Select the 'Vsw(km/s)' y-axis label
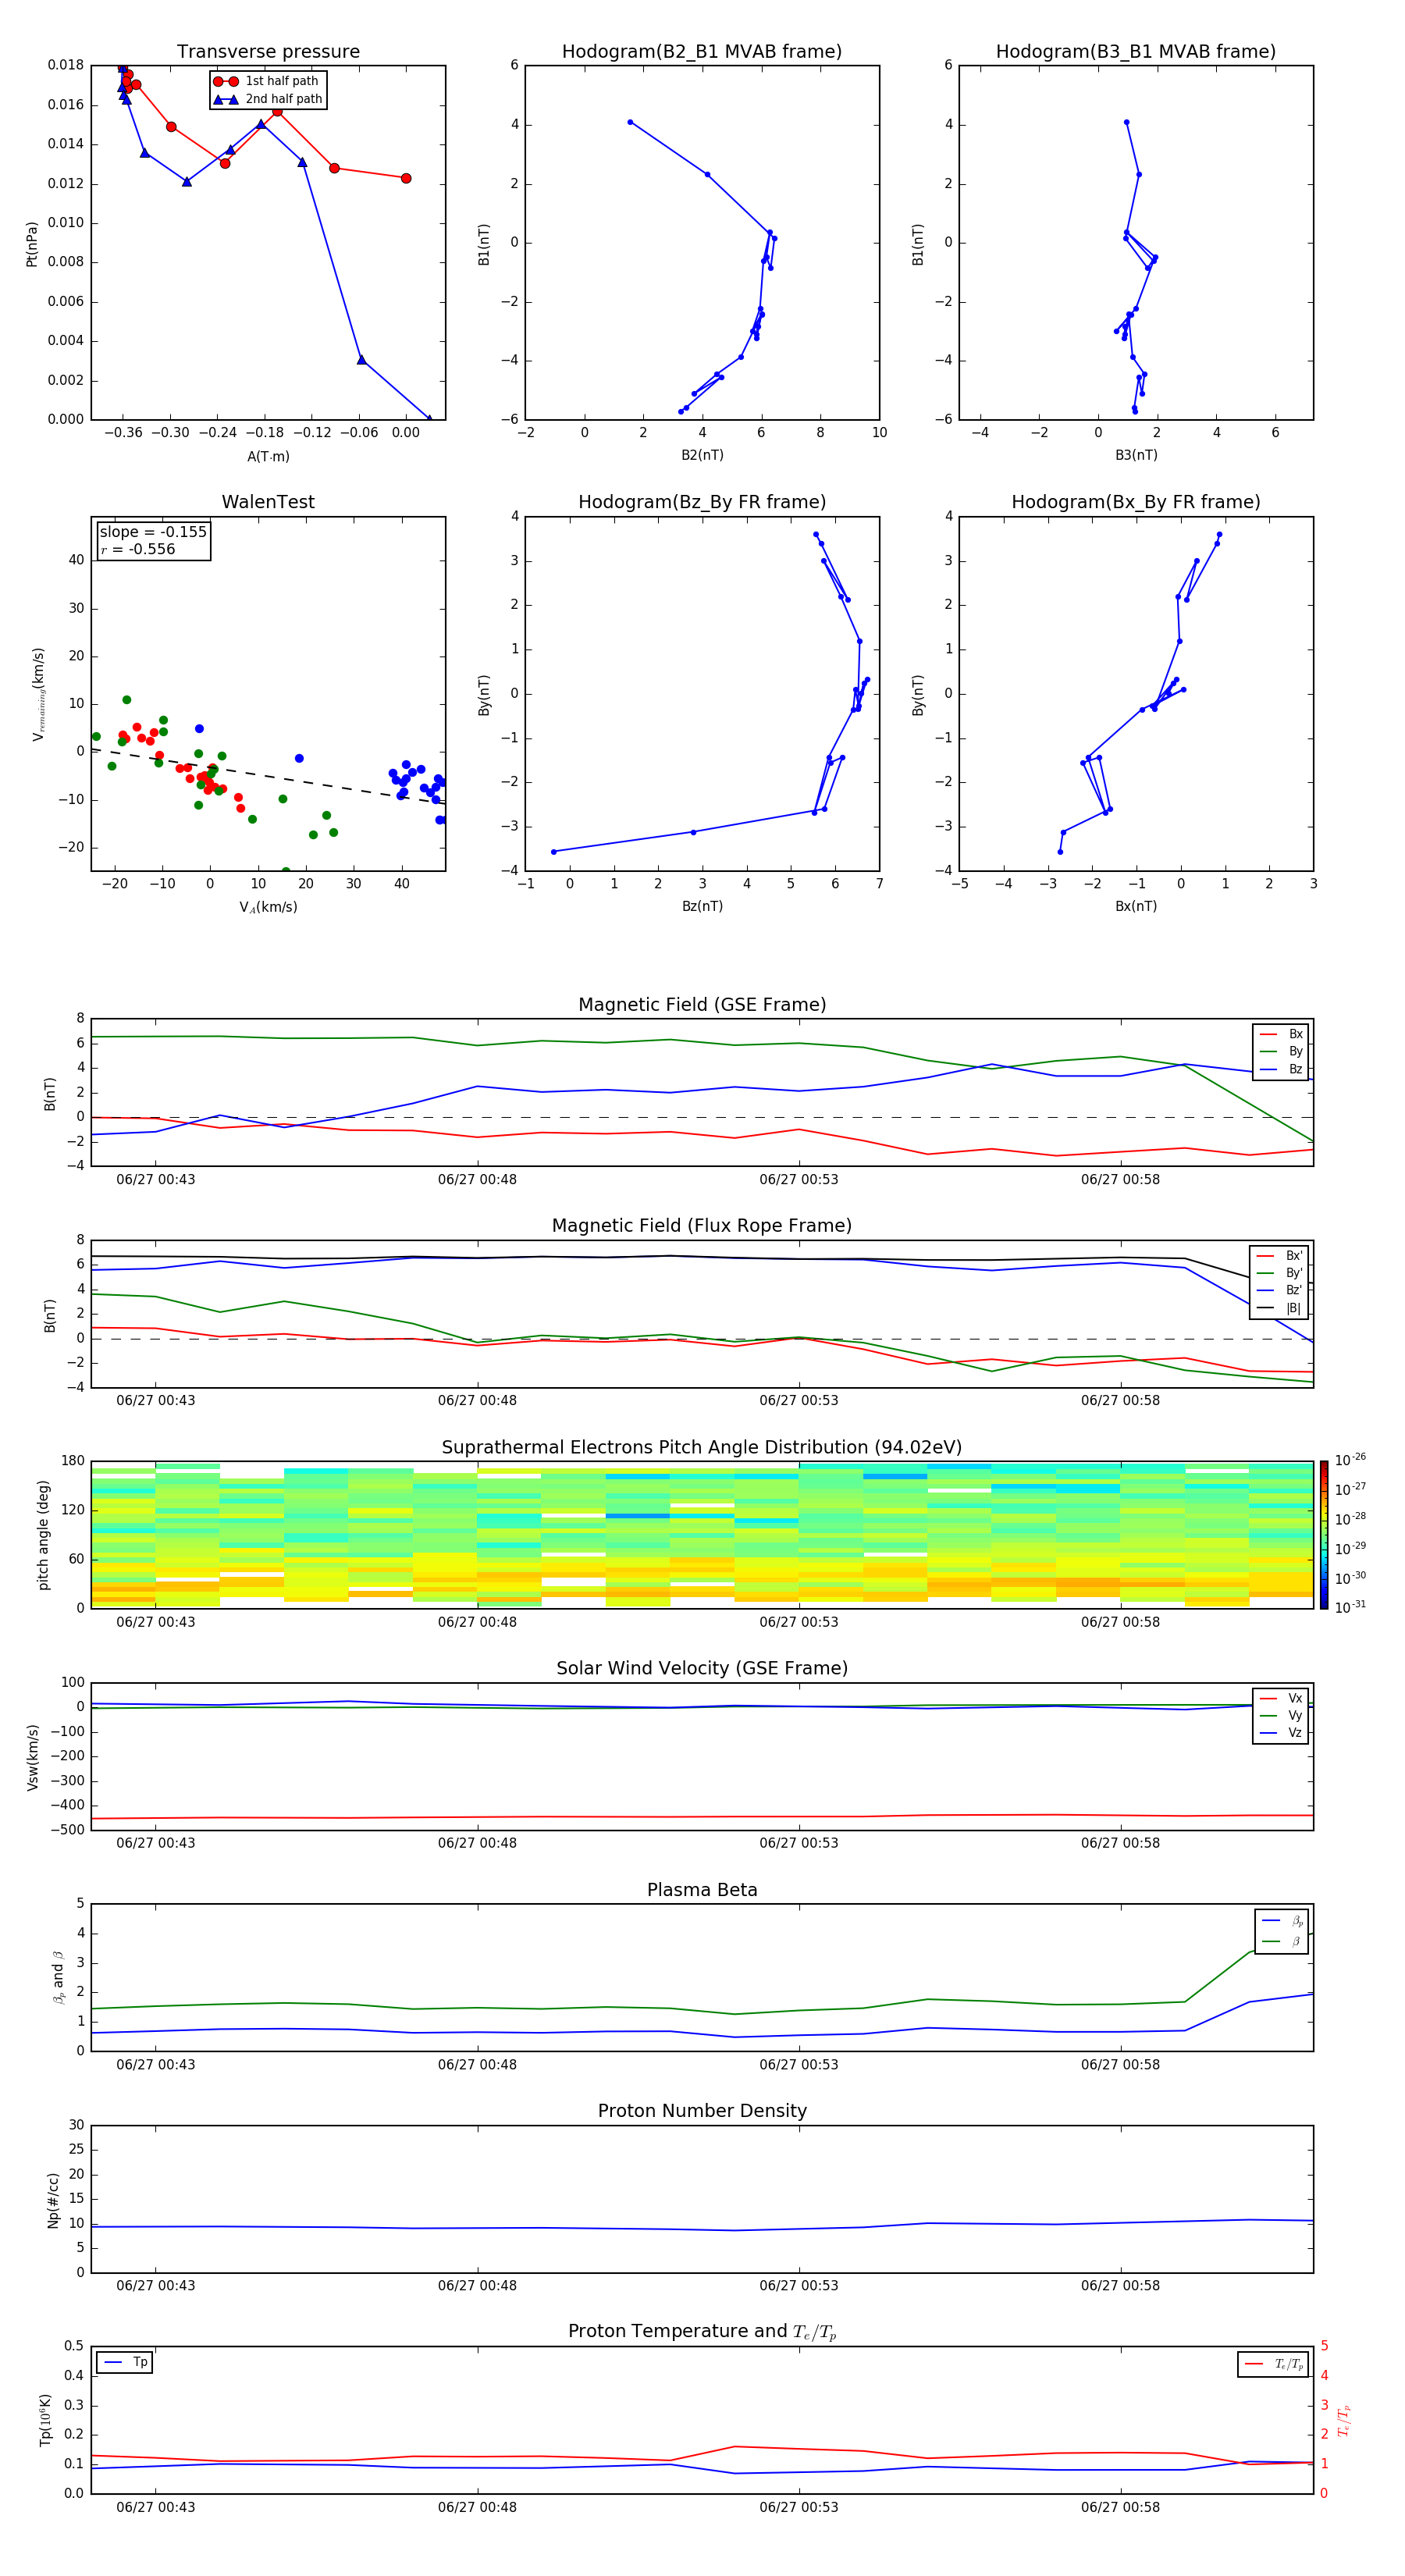Image resolution: width=1405 pixels, height=2576 pixels. (x=32, y=1756)
